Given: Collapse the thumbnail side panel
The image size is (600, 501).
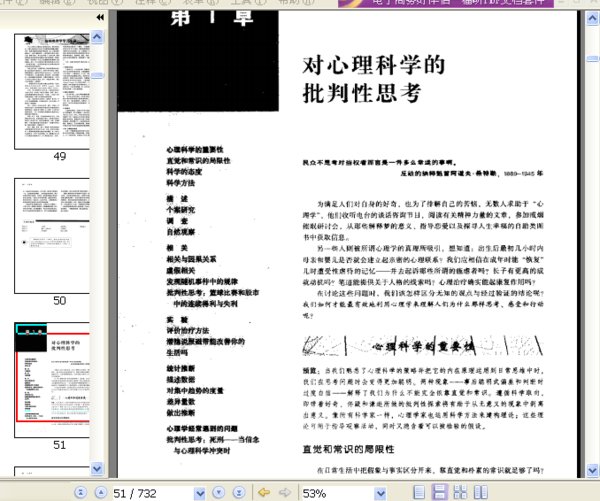Looking at the screenshot, I should pyautogui.click(x=100, y=17).
